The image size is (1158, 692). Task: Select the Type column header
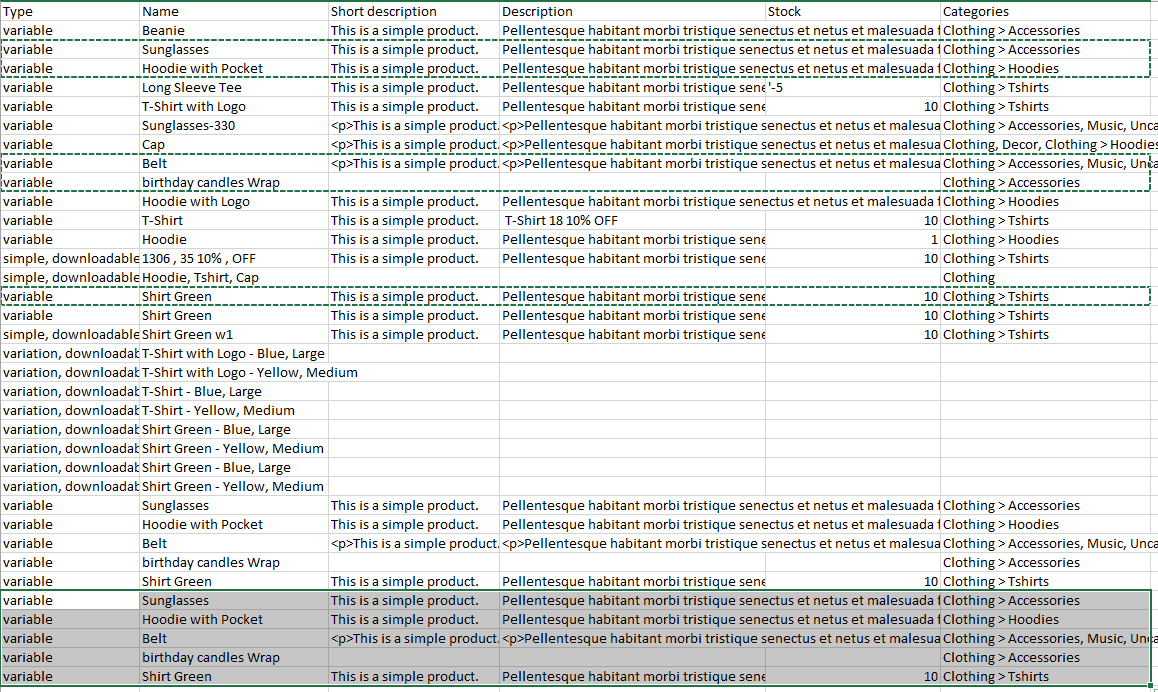pyautogui.click(x=20, y=11)
